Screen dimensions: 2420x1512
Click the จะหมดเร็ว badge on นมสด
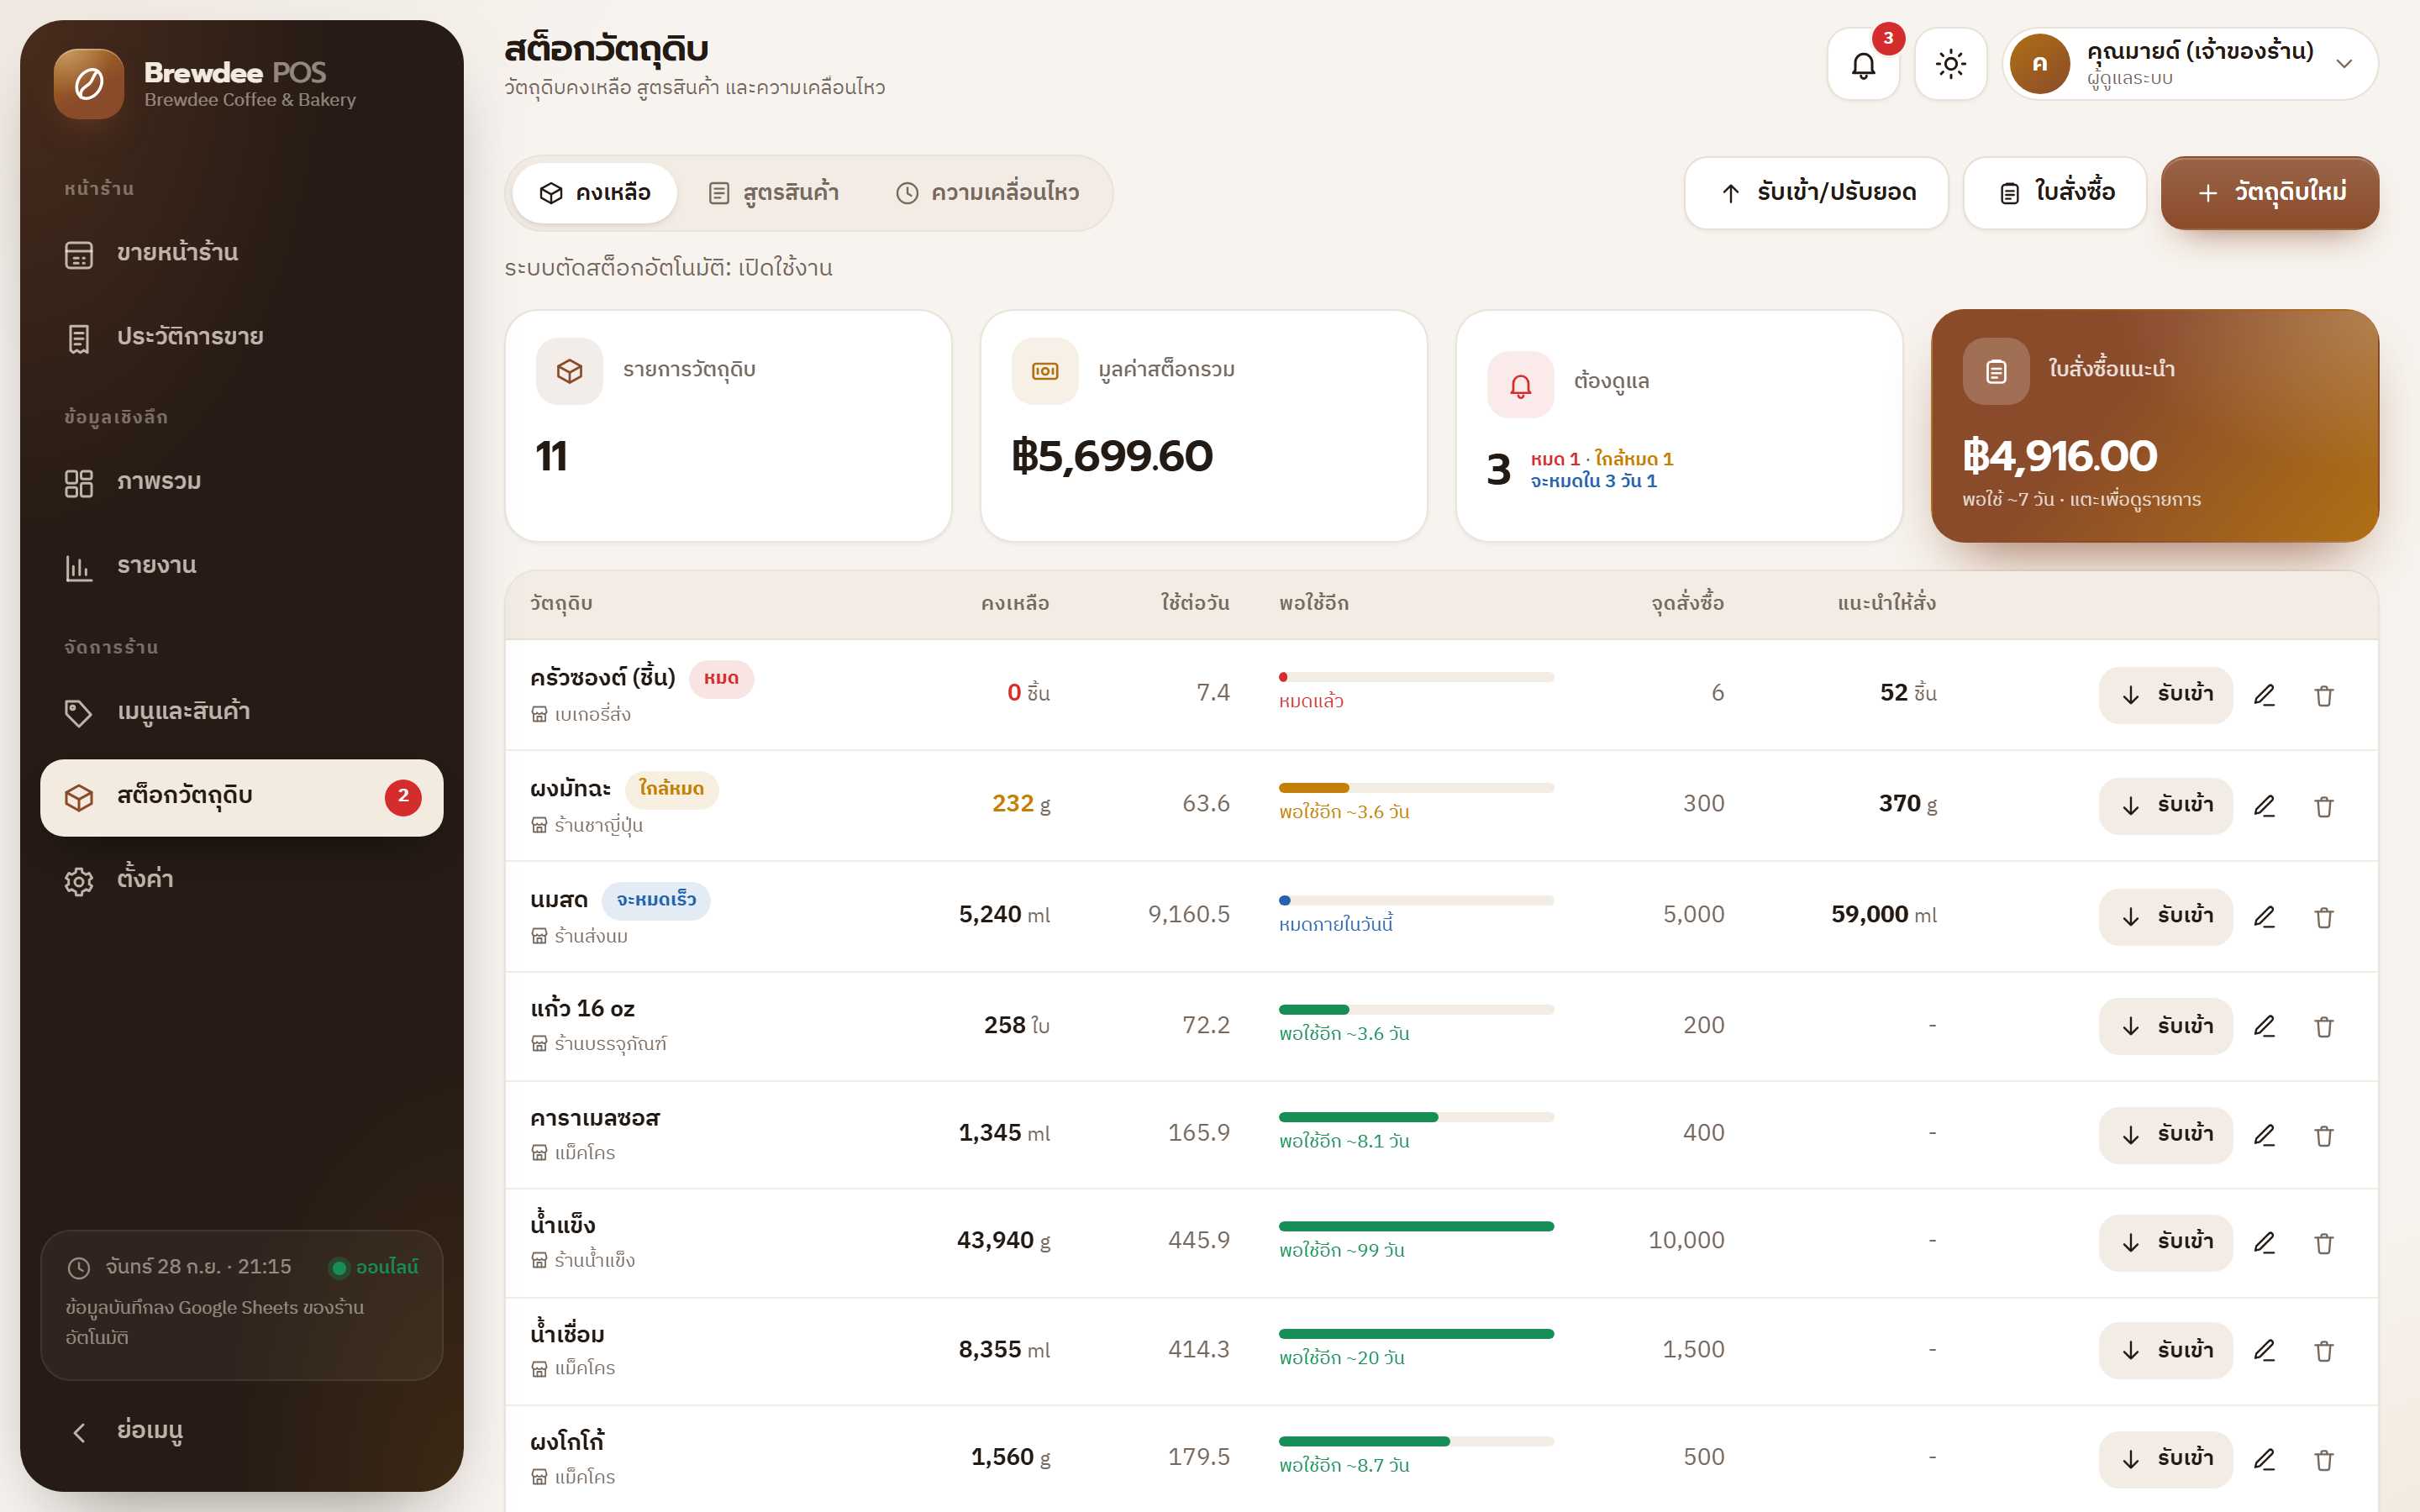tap(656, 900)
